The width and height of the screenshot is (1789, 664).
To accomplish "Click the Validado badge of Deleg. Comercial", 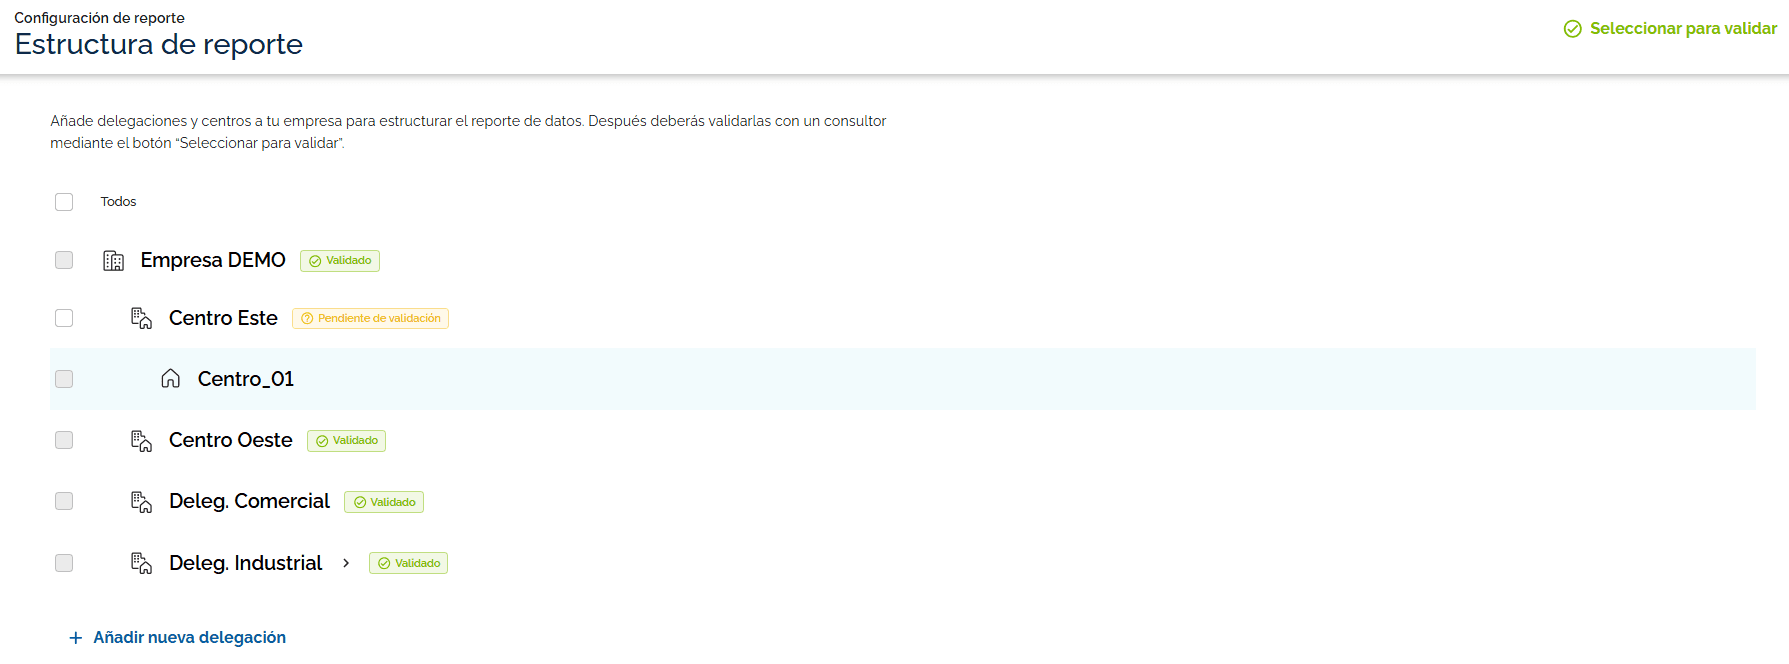I will 384,502.
